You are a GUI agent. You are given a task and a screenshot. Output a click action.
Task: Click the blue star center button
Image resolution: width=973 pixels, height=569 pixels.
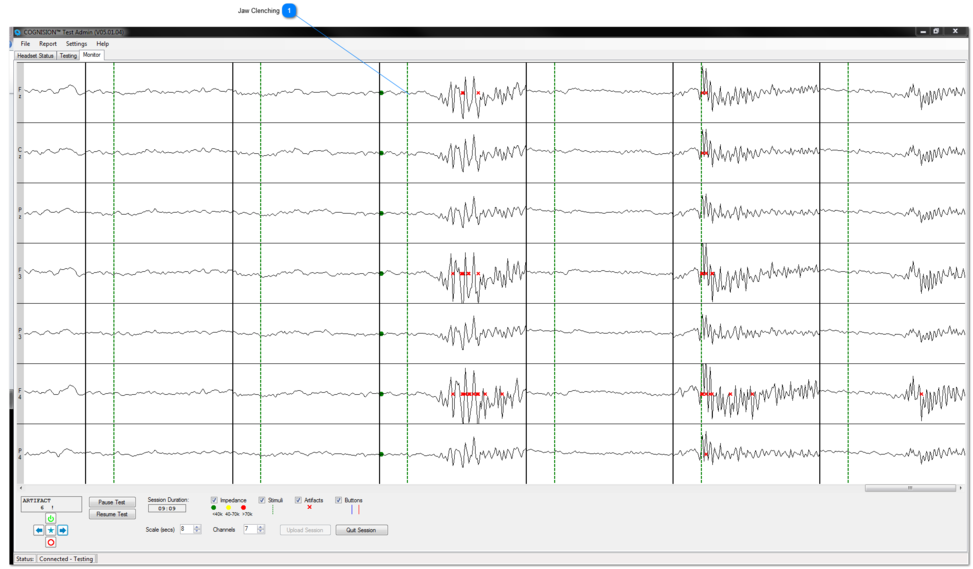tap(51, 530)
